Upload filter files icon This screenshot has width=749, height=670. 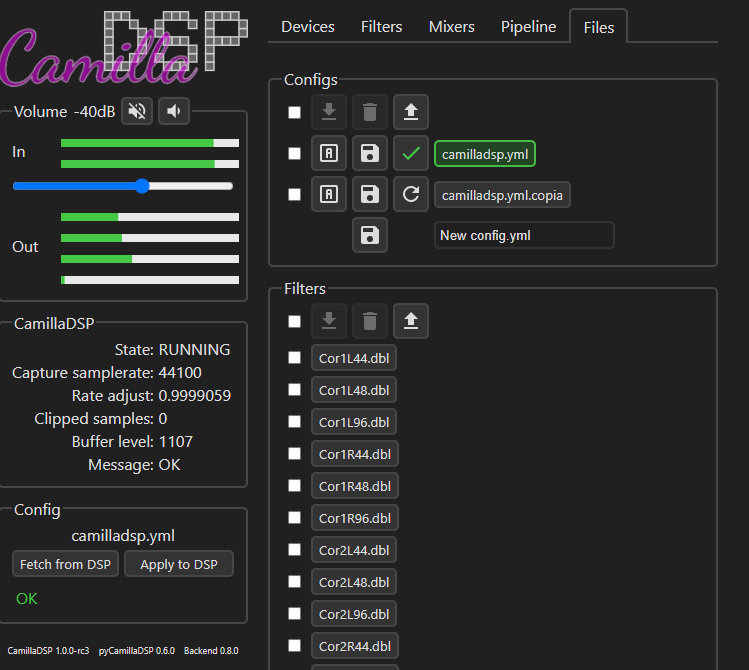pyautogui.click(x=411, y=321)
